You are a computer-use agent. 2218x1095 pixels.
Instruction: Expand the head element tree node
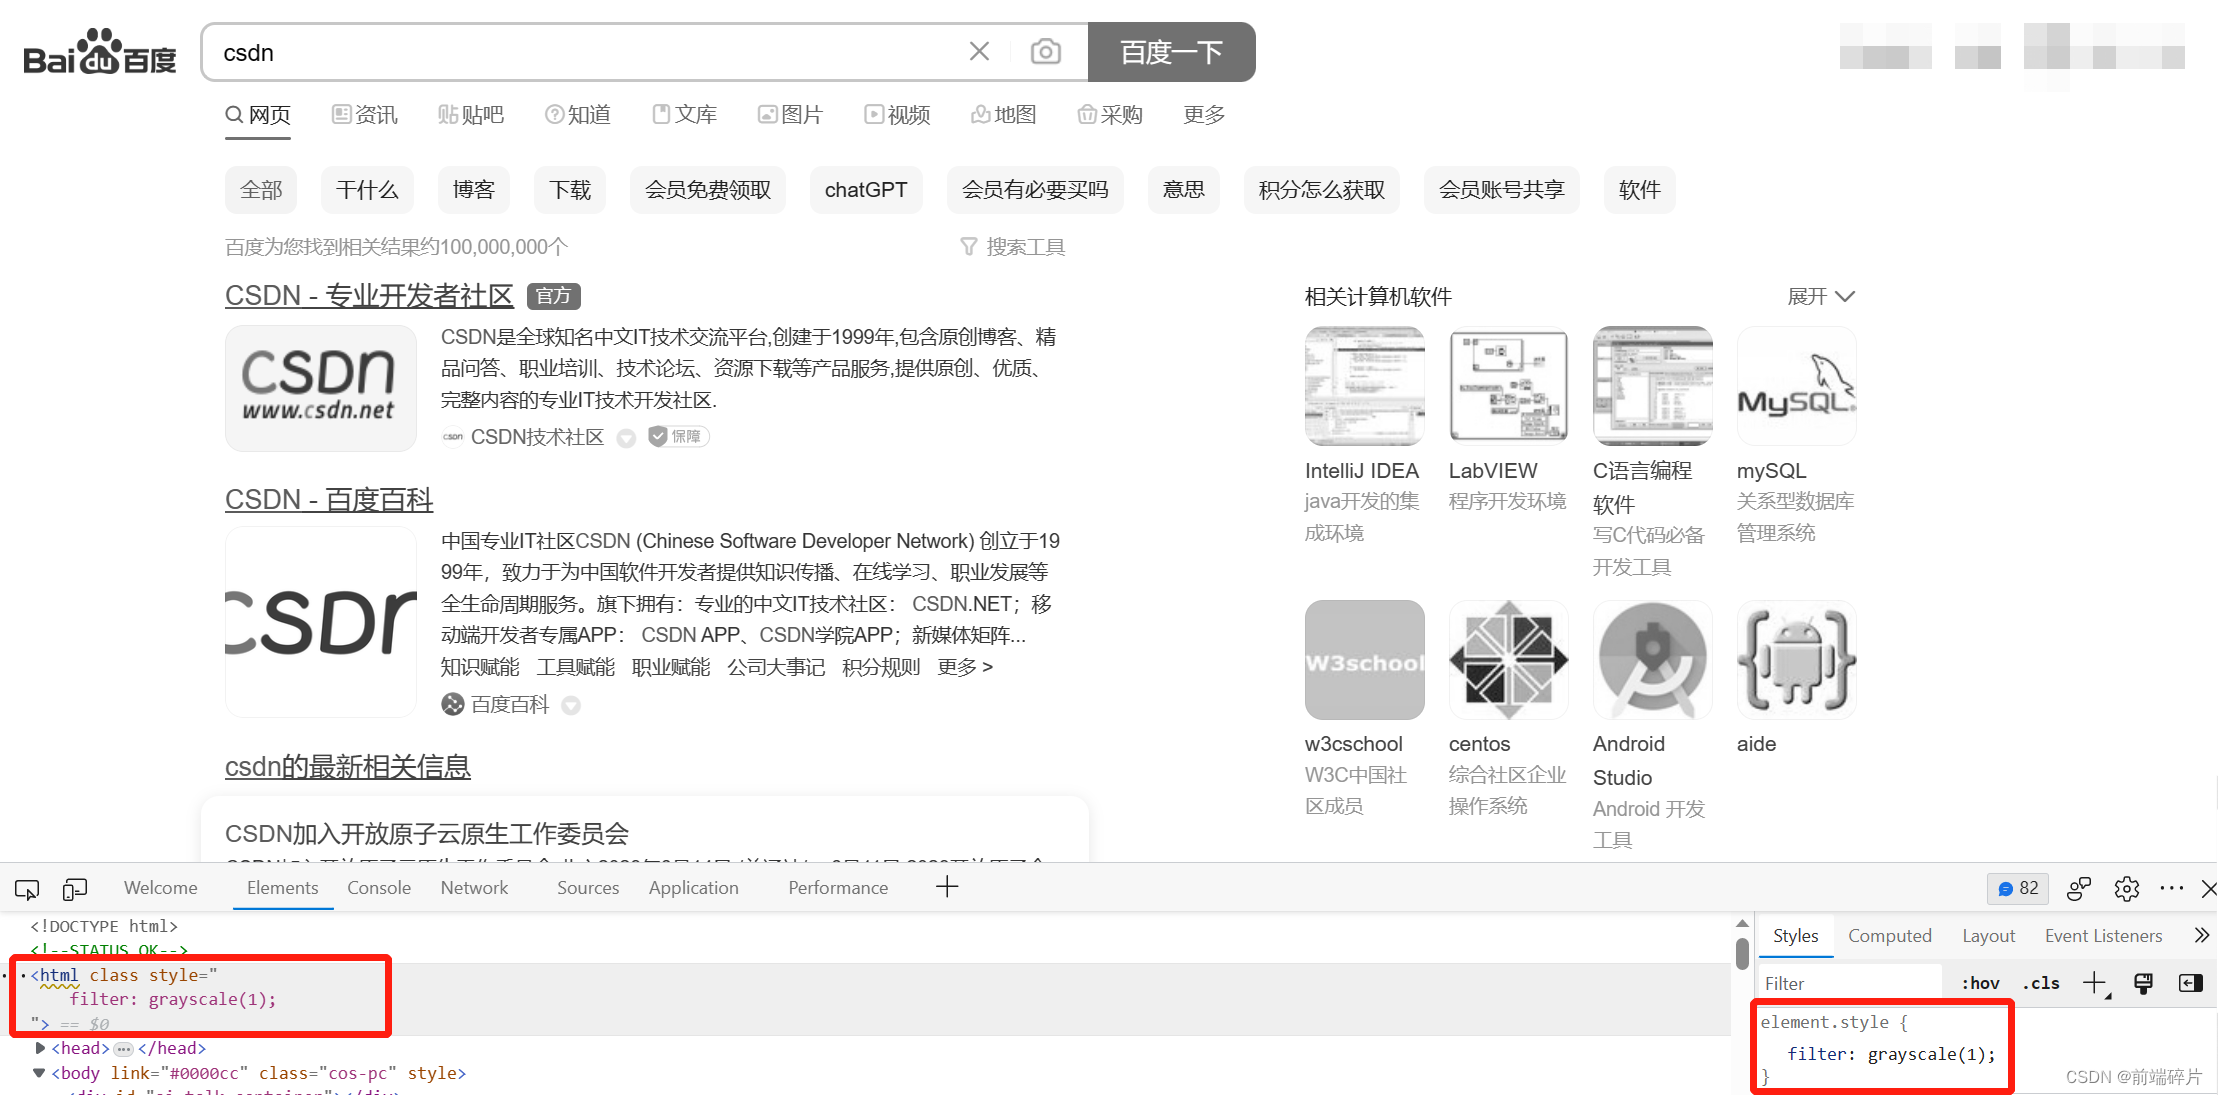[x=40, y=1048]
